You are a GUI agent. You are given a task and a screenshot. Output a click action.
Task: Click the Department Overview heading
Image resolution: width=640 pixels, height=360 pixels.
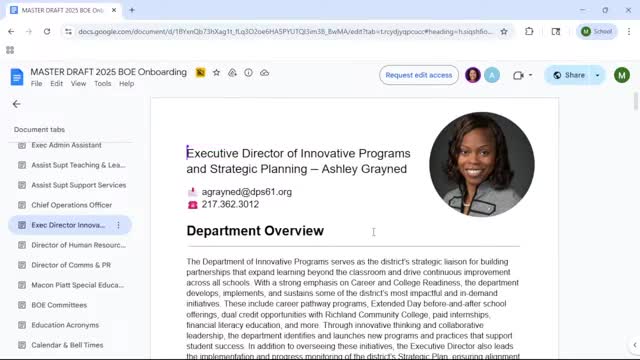coord(255,231)
